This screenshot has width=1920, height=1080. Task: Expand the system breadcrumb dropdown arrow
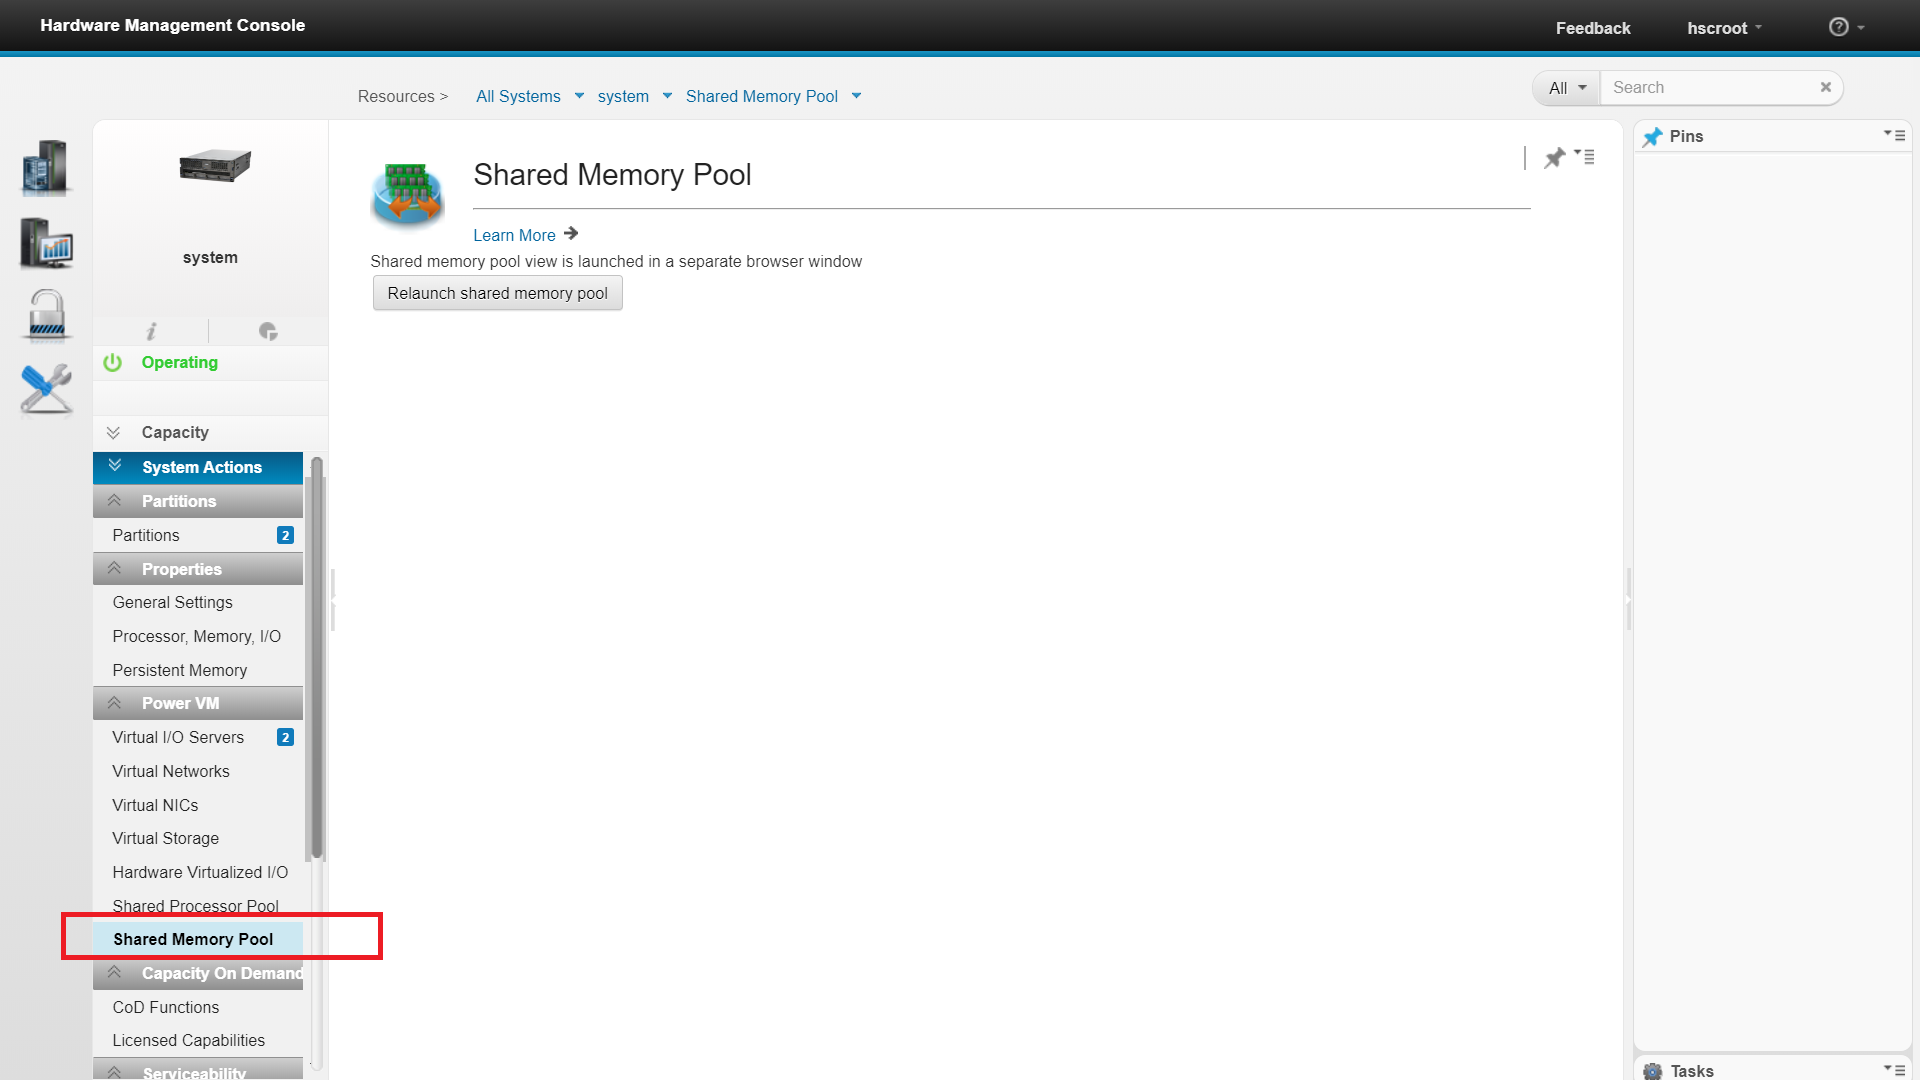pyautogui.click(x=667, y=96)
